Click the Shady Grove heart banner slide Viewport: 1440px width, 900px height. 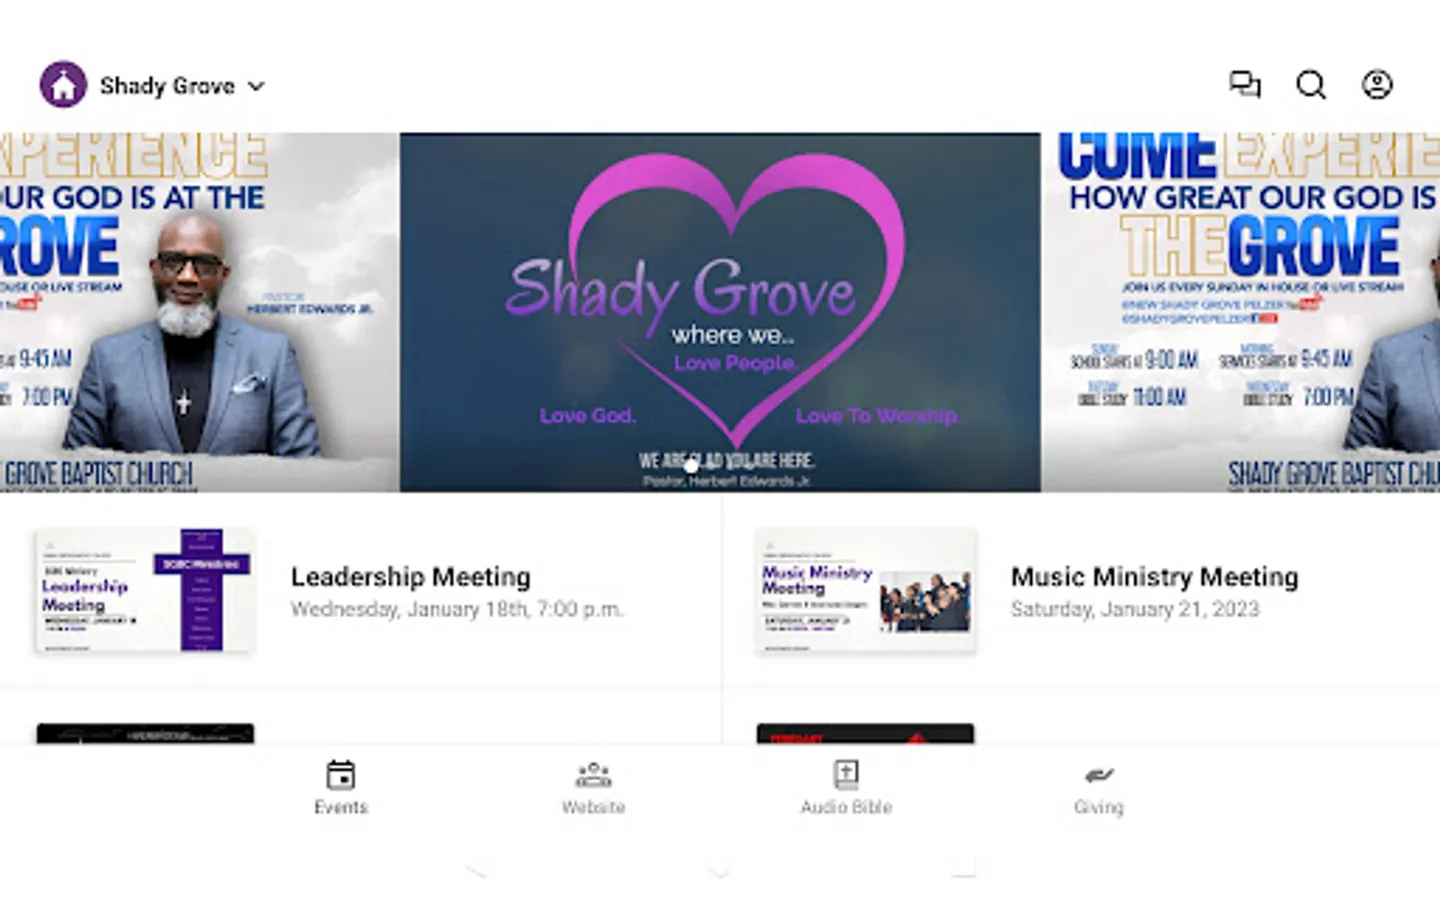point(720,312)
